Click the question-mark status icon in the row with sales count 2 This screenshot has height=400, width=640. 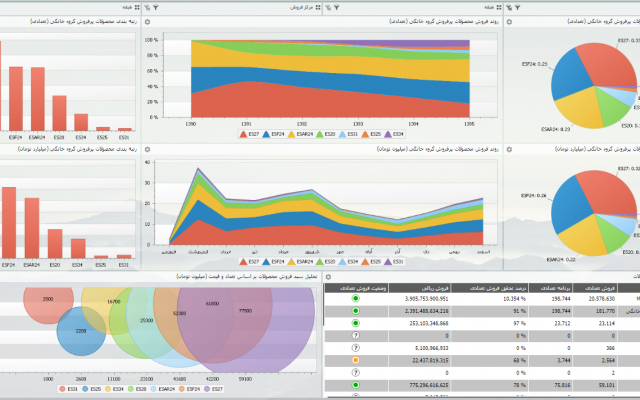tap(356, 372)
